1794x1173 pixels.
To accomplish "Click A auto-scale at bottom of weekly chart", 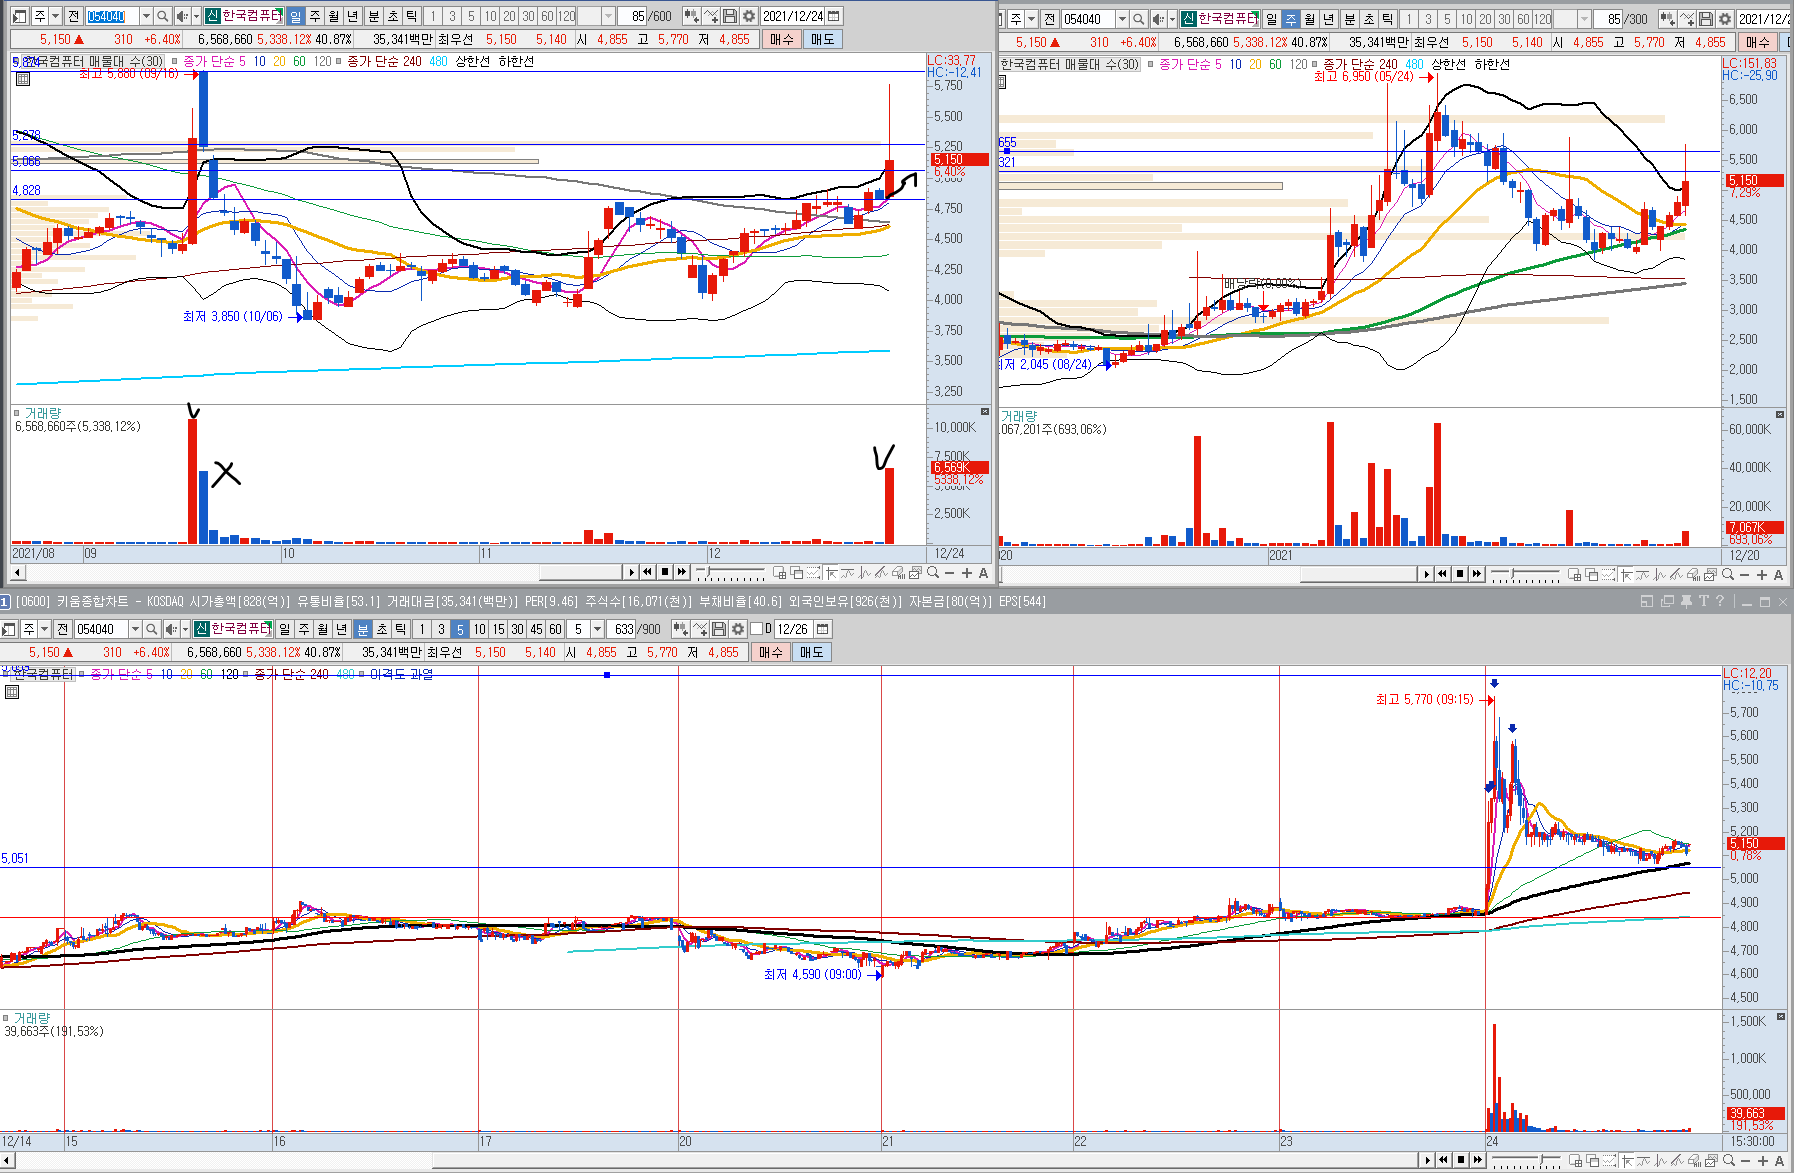I will (x=1778, y=575).
